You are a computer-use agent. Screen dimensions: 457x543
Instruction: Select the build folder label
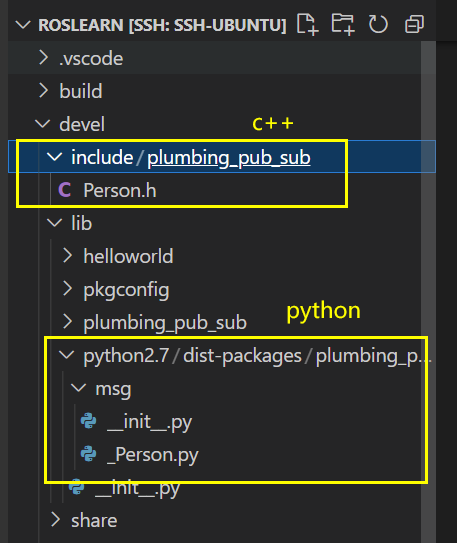81,91
